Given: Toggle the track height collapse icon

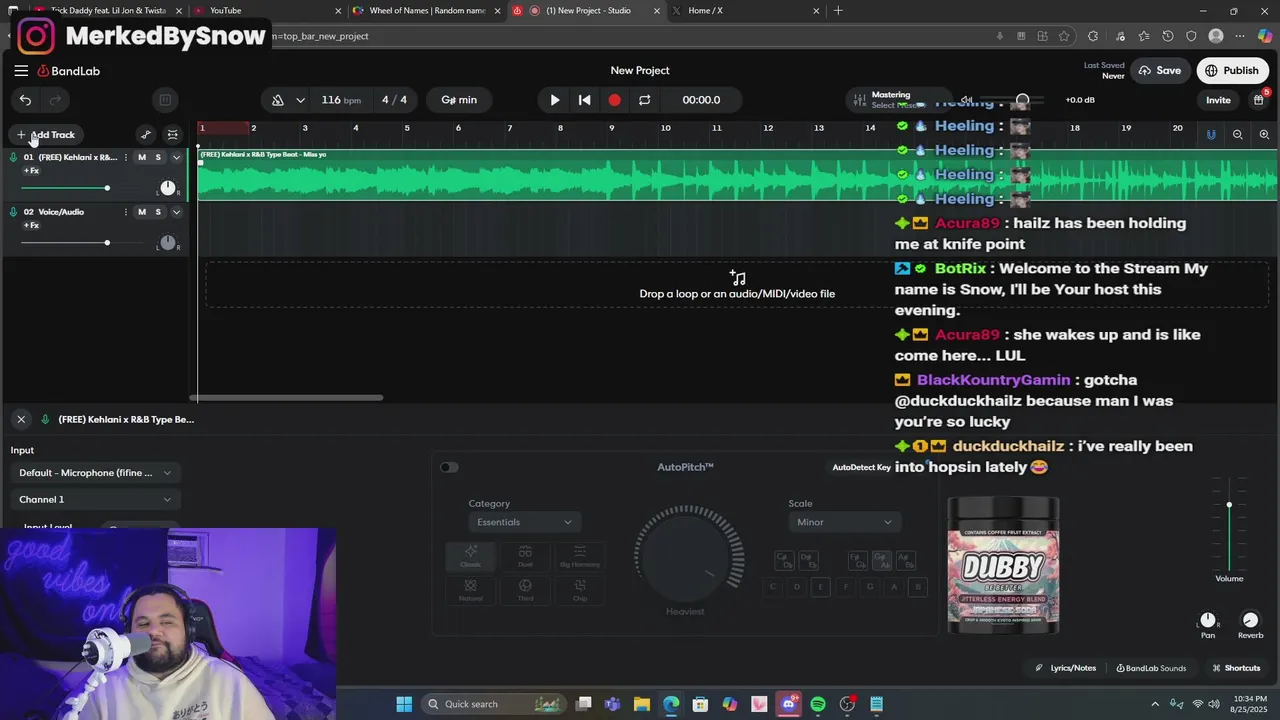Looking at the screenshot, I should coord(173,135).
